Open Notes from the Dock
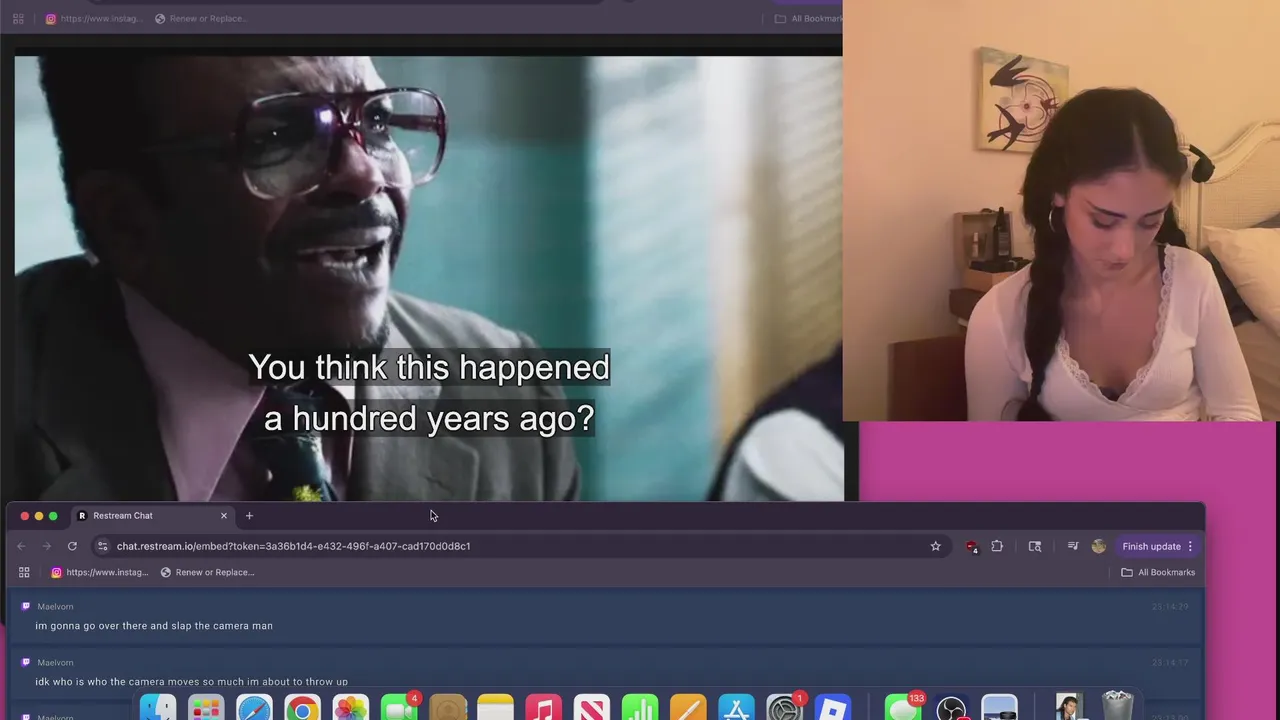This screenshot has height=720, width=1280. point(495,707)
